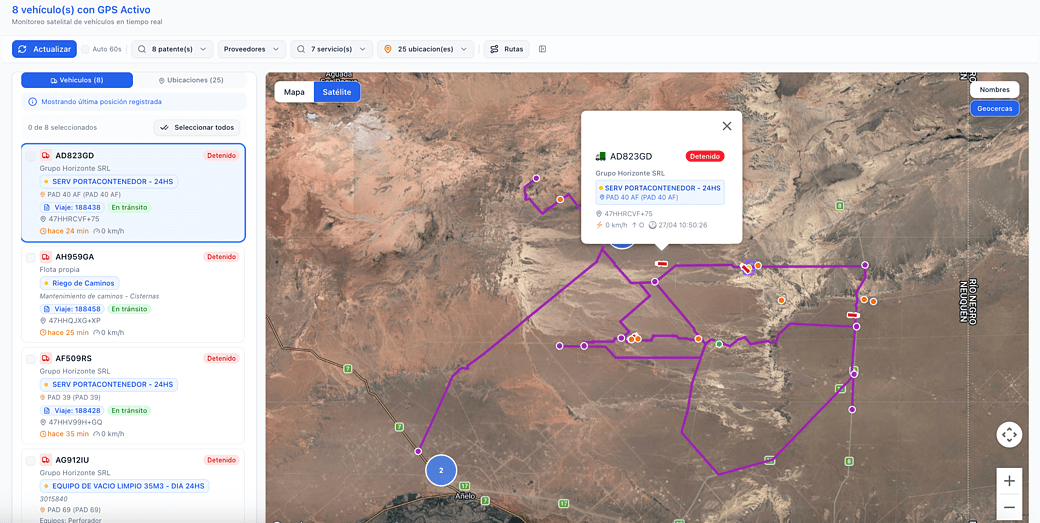Image resolution: width=1040 pixels, height=523 pixels.
Task: Click the recenter map crosshair button
Action: [1009, 435]
